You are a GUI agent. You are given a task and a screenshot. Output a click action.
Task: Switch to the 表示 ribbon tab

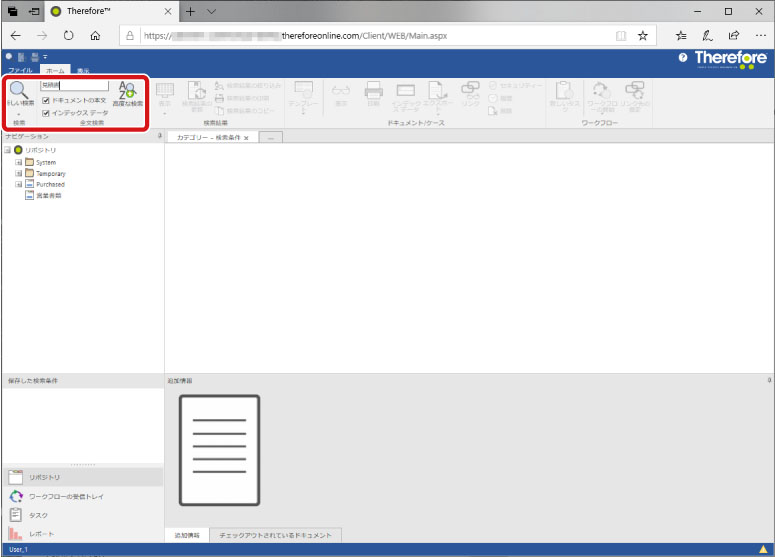[x=83, y=71]
